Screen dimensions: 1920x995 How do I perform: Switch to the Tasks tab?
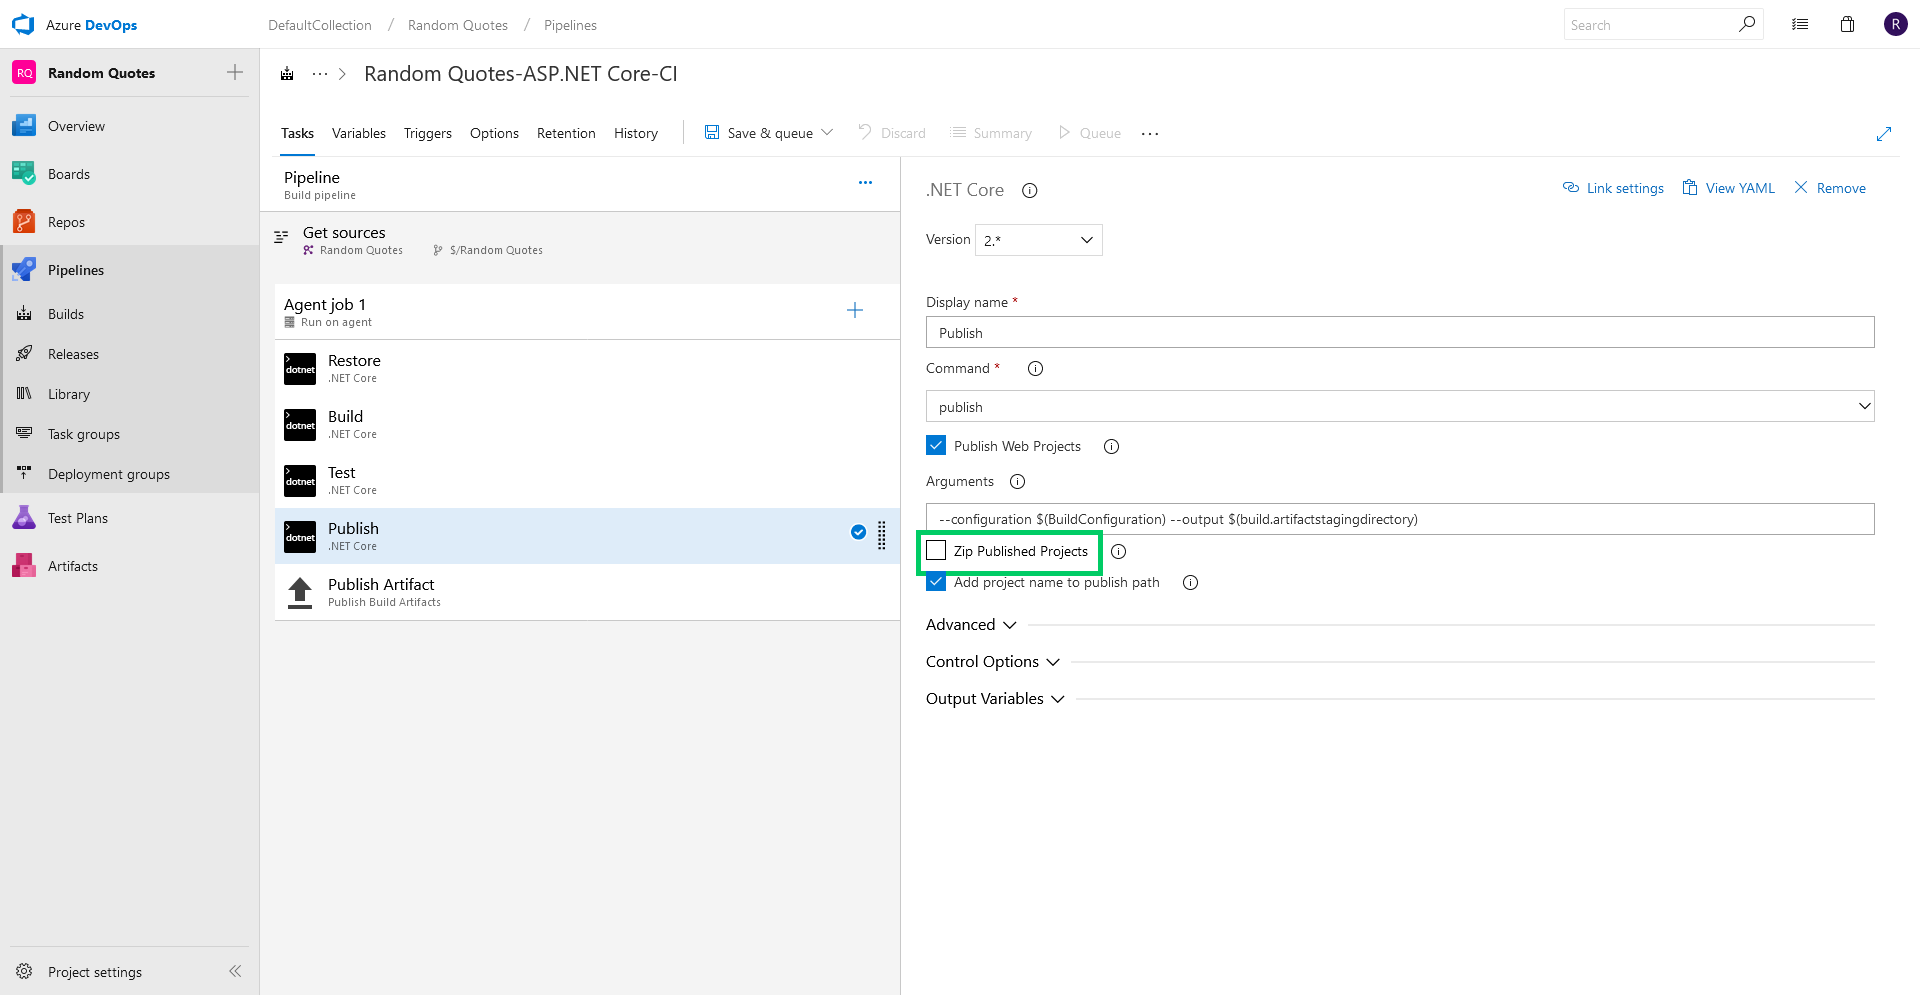click(297, 133)
